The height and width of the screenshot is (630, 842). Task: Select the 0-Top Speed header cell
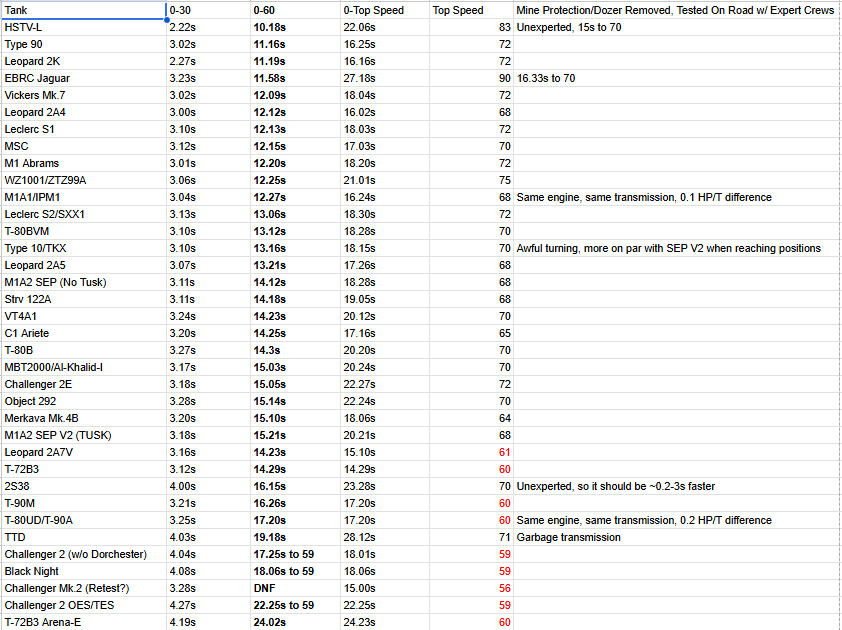pos(384,10)
